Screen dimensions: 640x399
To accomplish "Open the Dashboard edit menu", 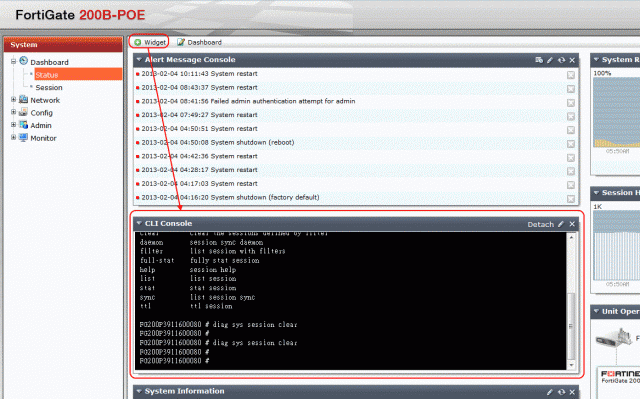I will (200, 42).
